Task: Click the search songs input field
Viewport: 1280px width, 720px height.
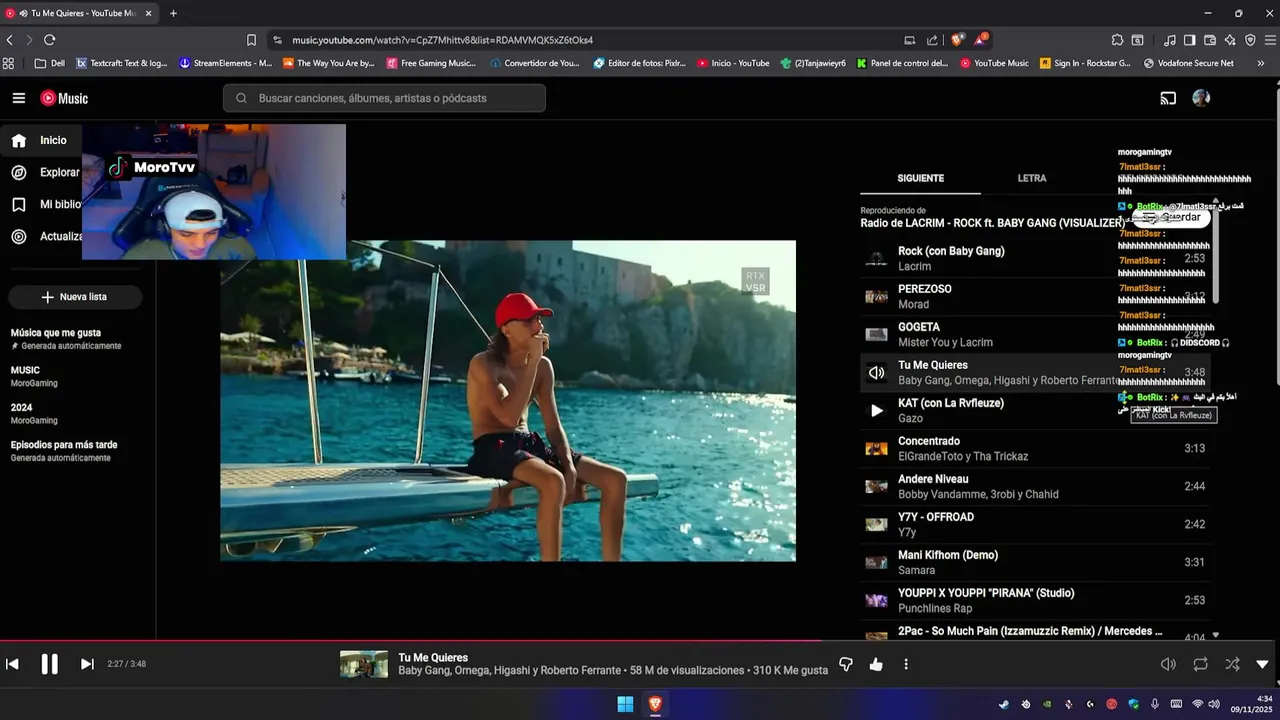Action: tap(384, 98)
